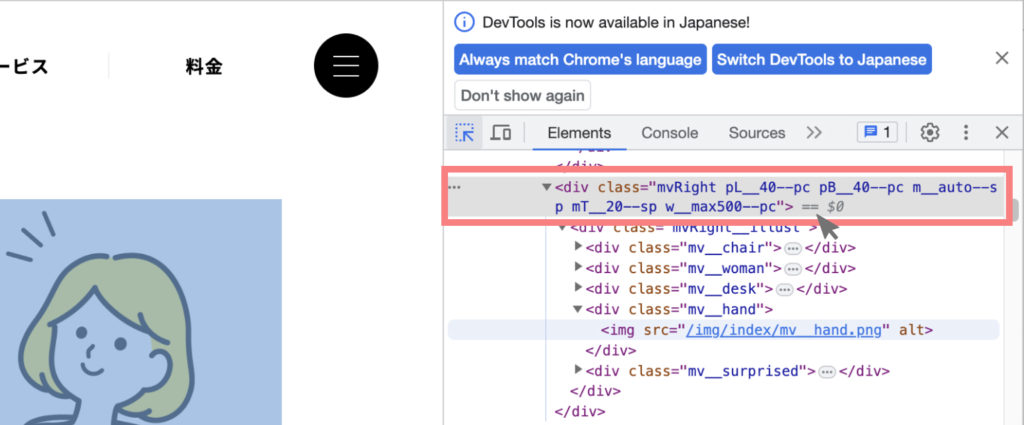Screen dimensions: 1024x425
Task: Switch to the Sources tab
Action: pos(756,133)
